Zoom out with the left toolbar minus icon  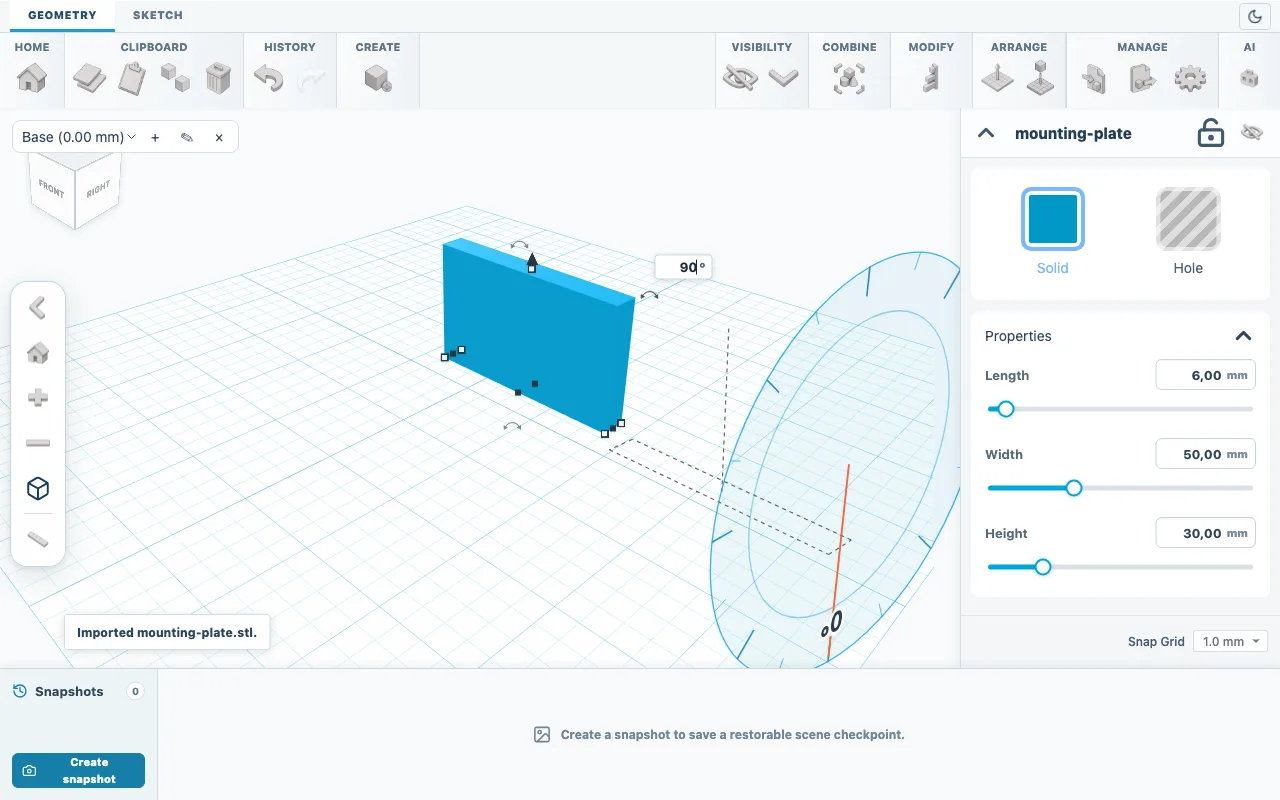[38, 443]
